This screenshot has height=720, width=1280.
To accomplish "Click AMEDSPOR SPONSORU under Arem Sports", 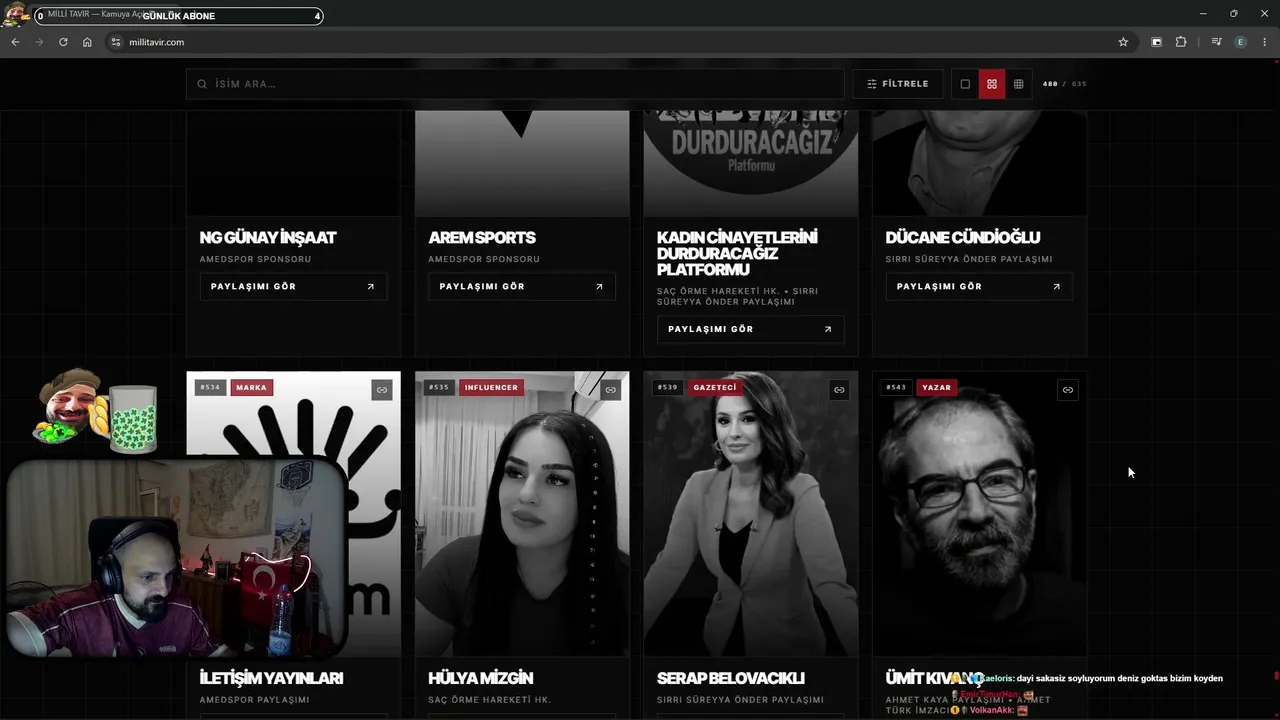I will pyautogui.click(x=484, y=259).
